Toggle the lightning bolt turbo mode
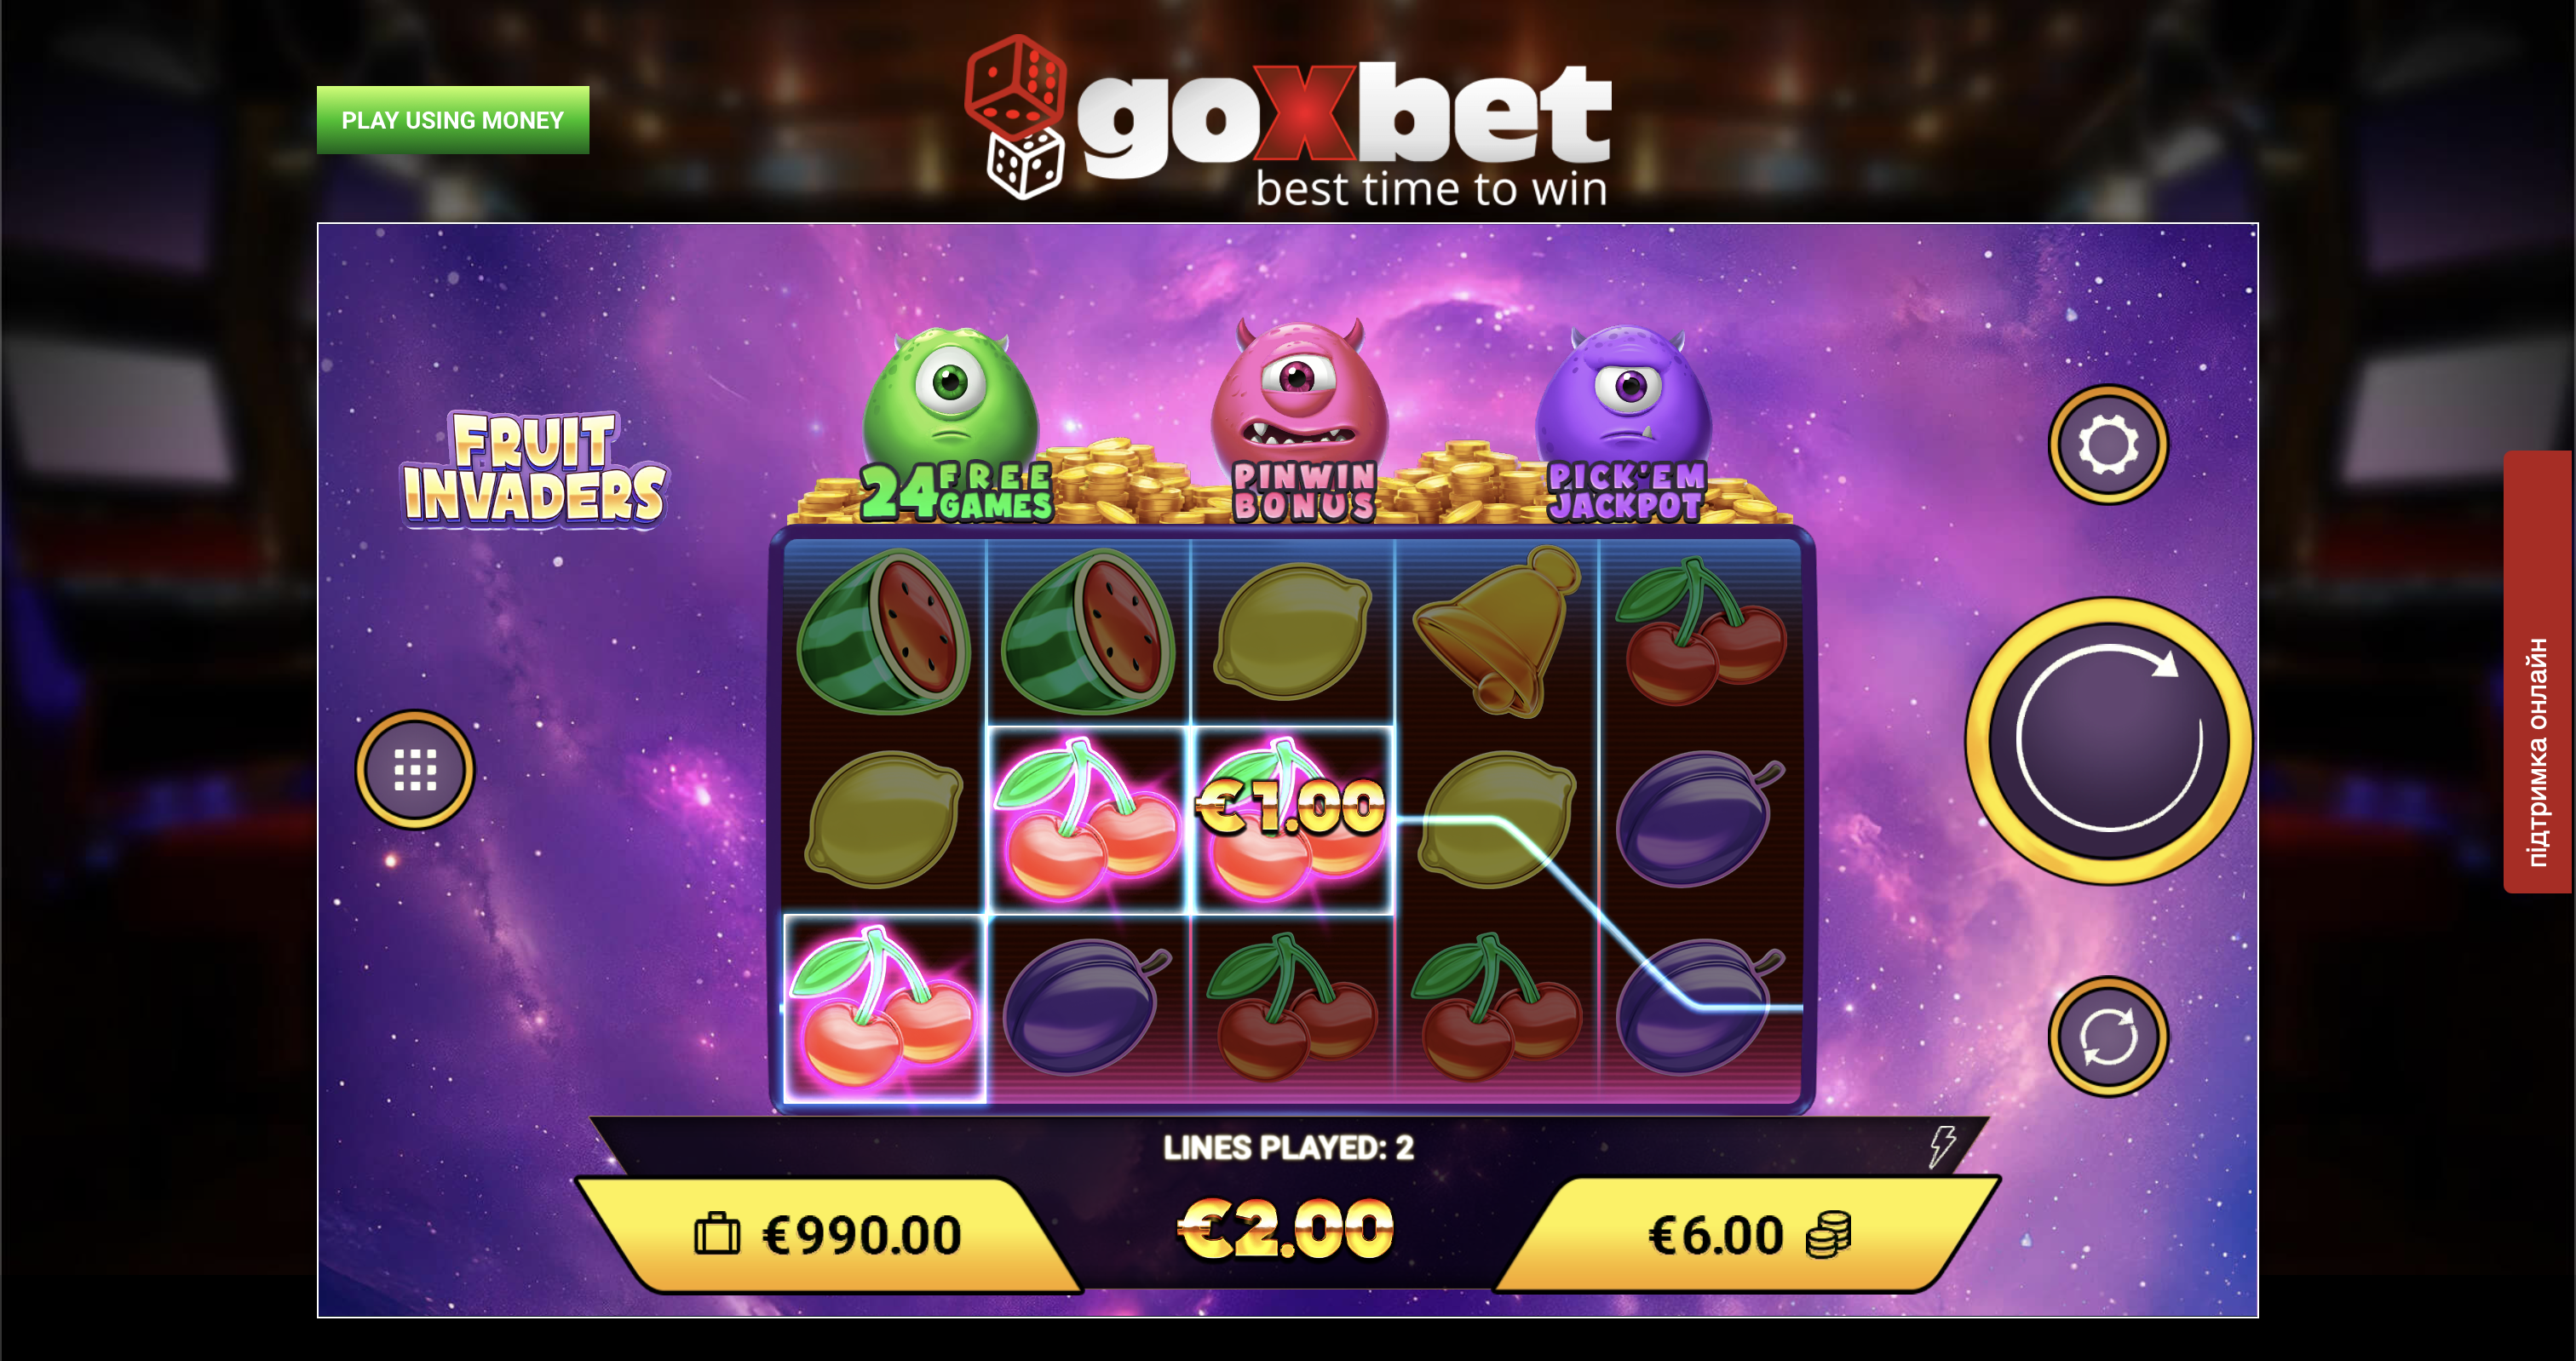This screenshot has width=2576, height=1361. 1941,1146
